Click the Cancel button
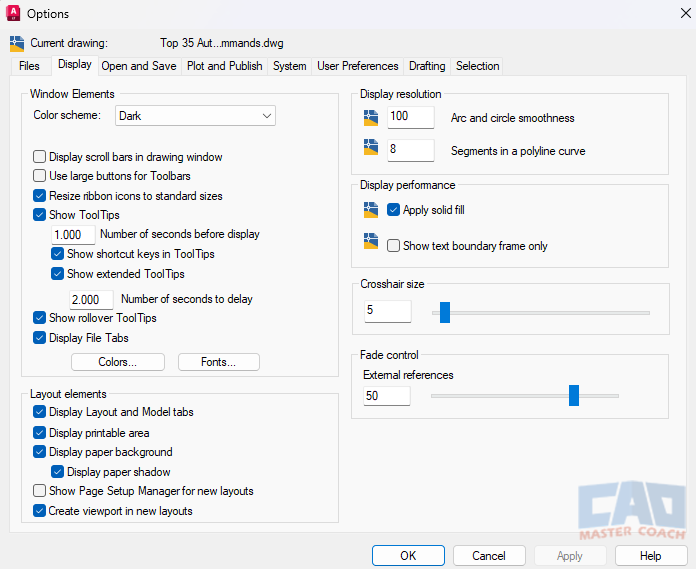This screenshot has height=569, width=696. [489, 556]
